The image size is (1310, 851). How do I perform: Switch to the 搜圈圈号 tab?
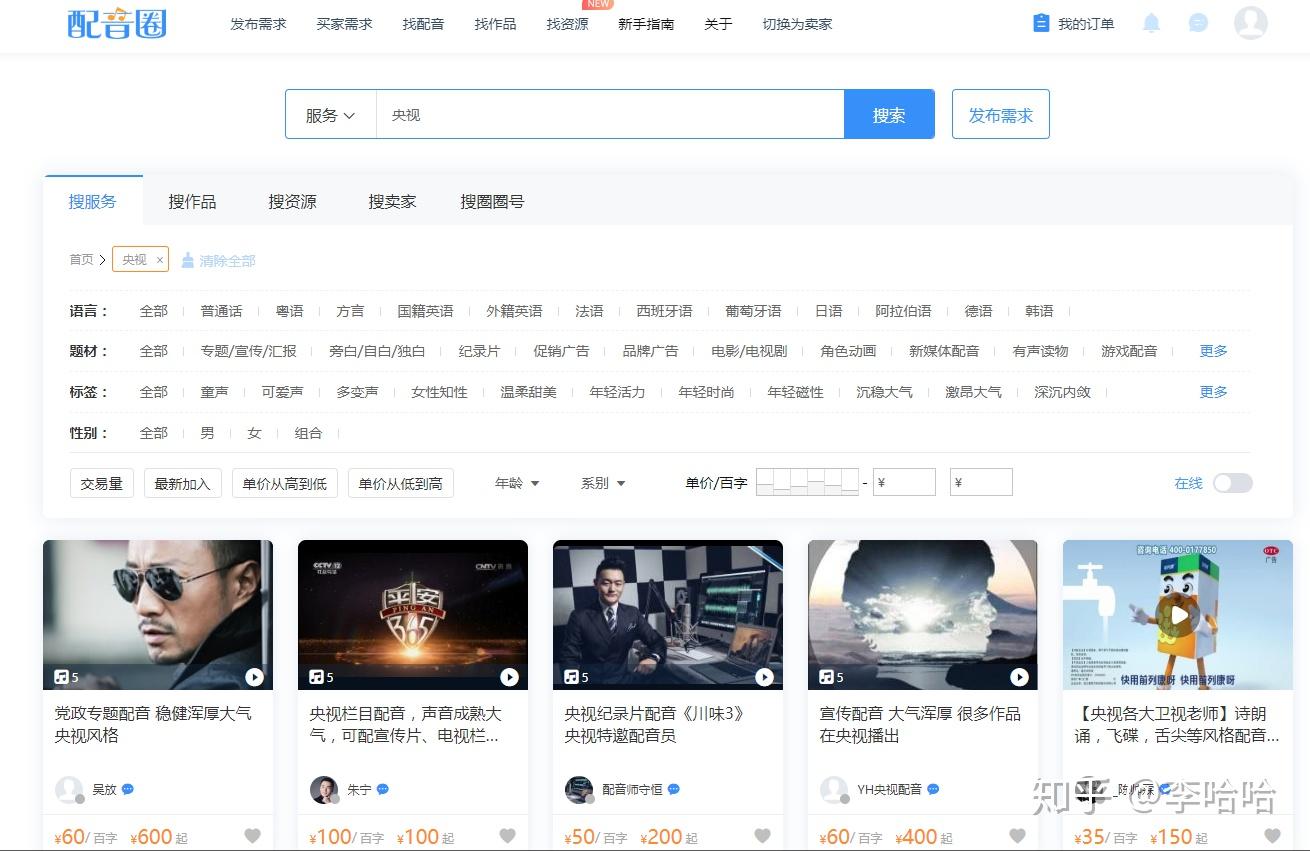(x=492, y=202)
